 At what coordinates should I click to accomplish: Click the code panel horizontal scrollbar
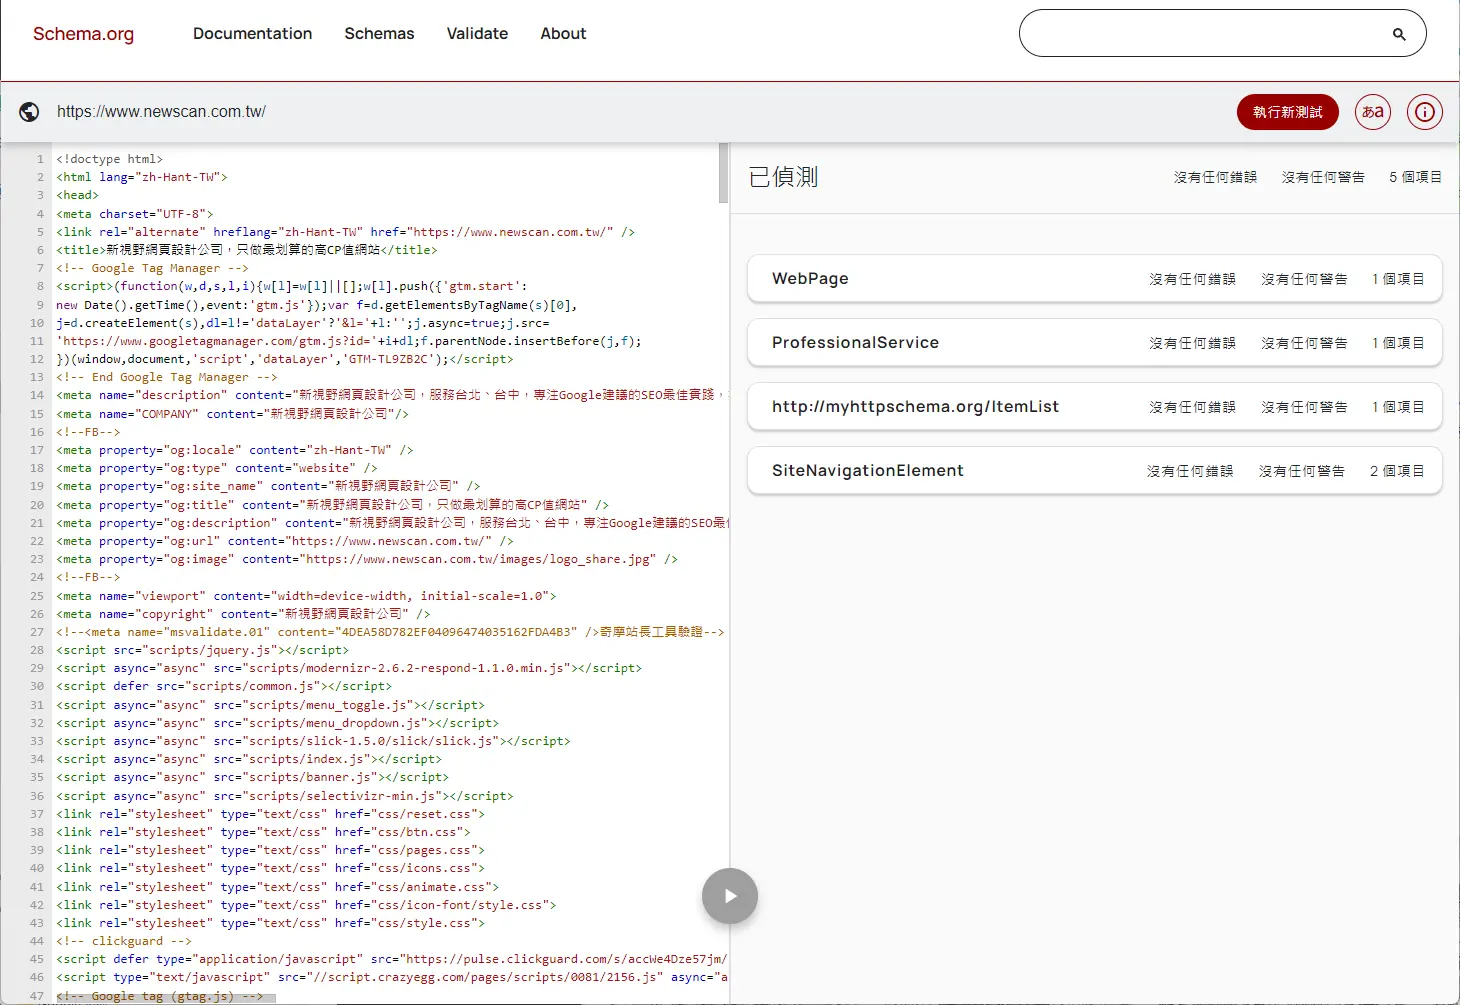165,997
